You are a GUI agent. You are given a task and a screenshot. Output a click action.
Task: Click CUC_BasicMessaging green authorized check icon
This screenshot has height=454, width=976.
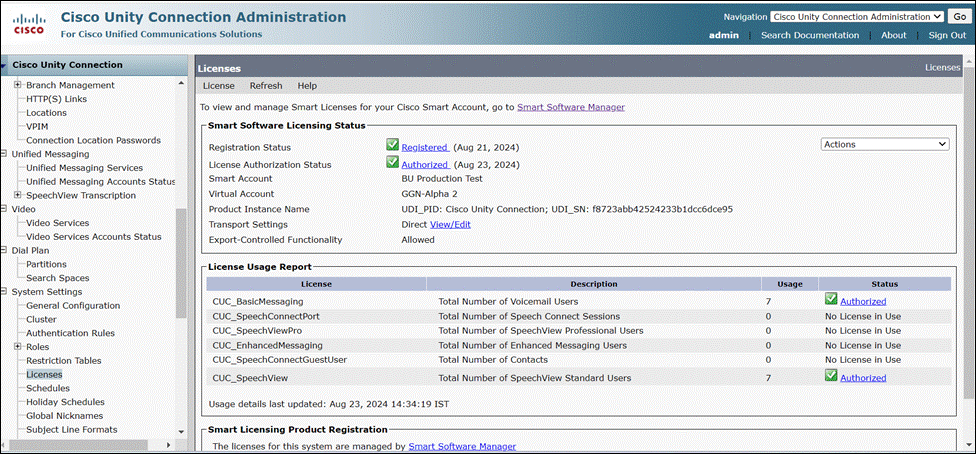(831, 299)
